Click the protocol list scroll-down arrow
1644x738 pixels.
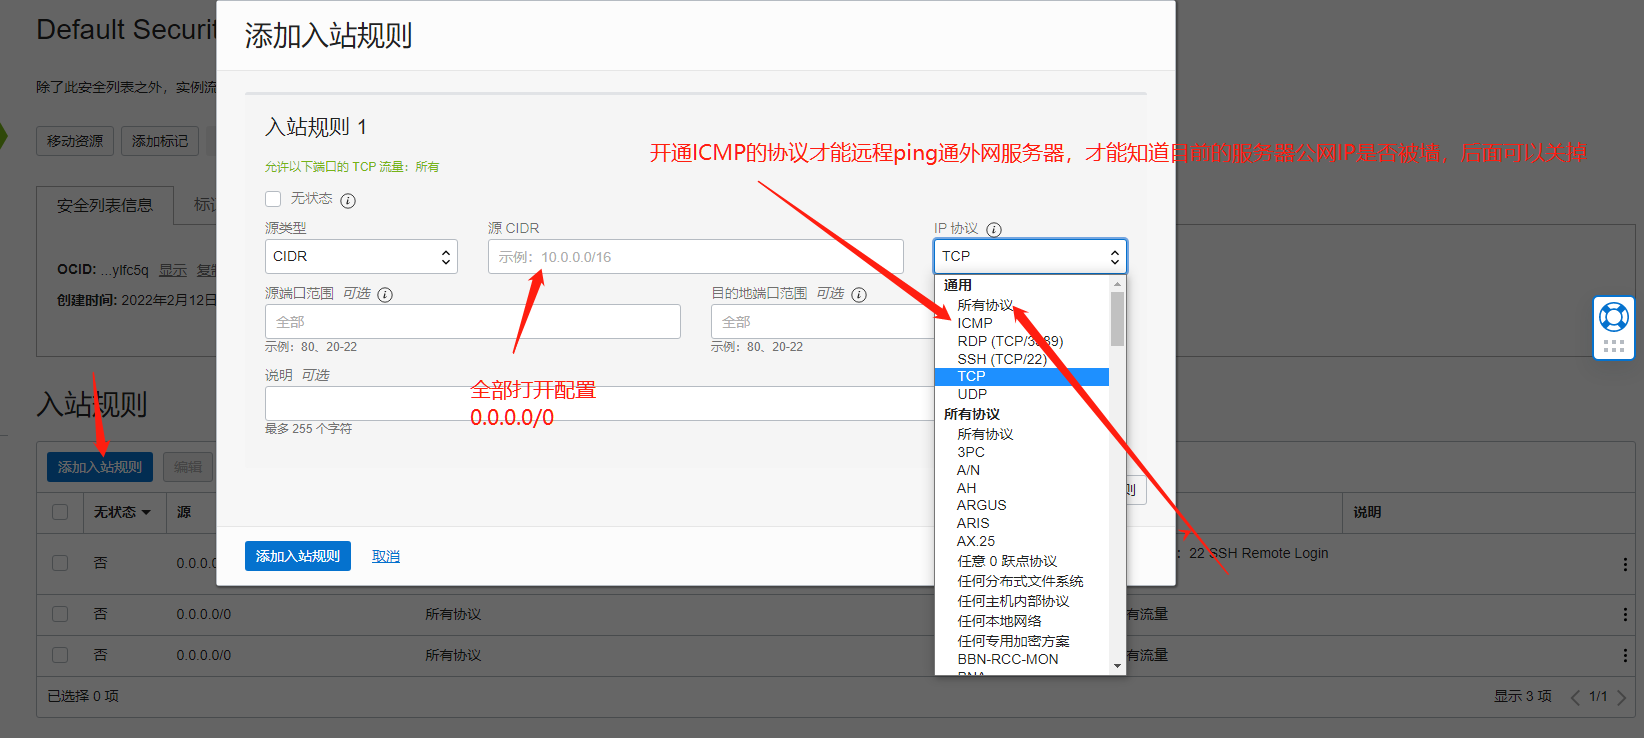coord(1117,666)
